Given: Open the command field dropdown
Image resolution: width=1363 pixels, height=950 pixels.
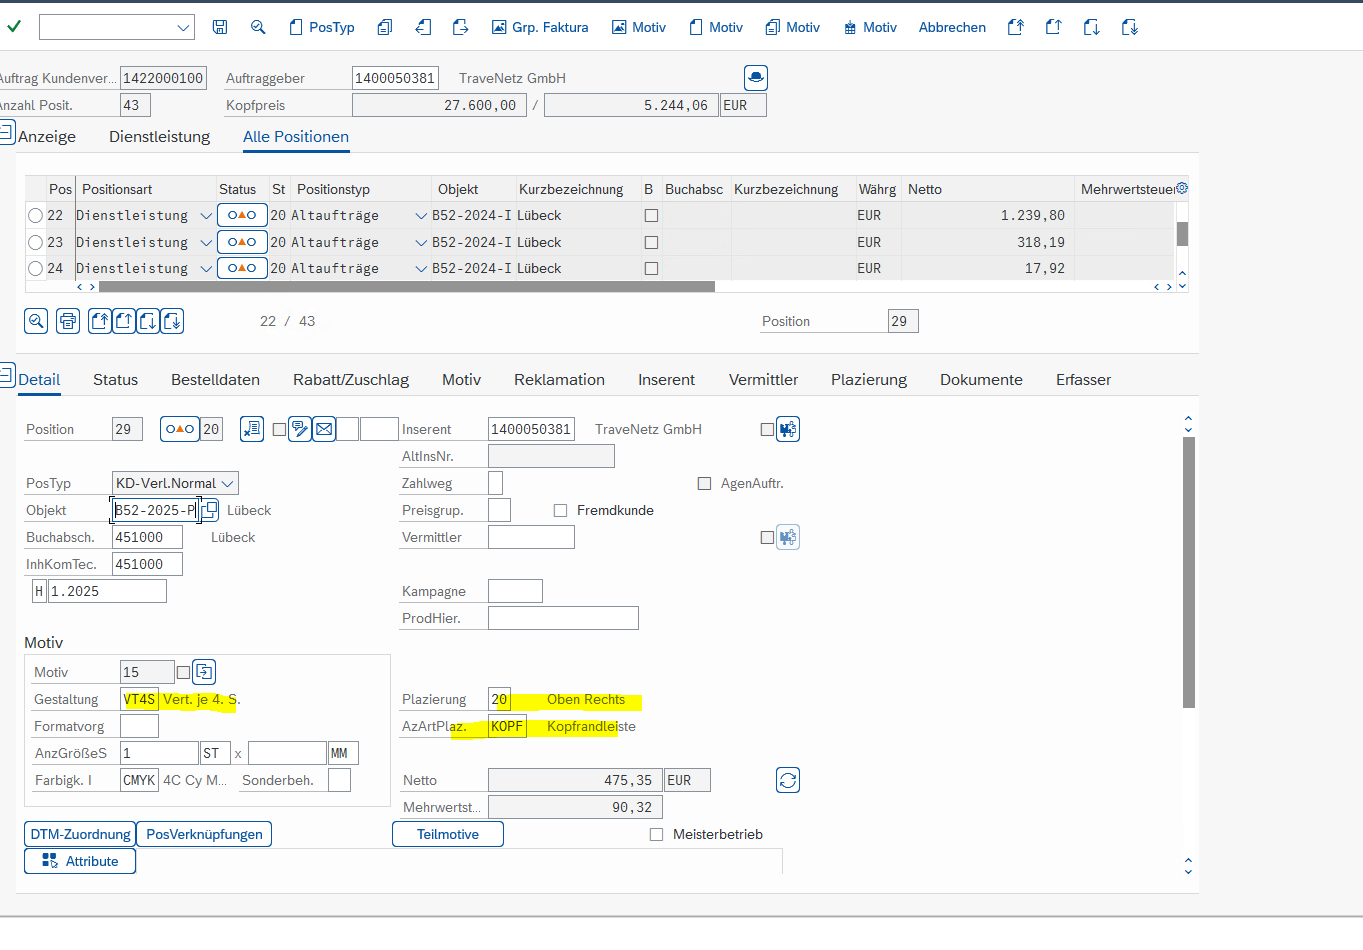Looking at the screenshot, I should [183, 27].
